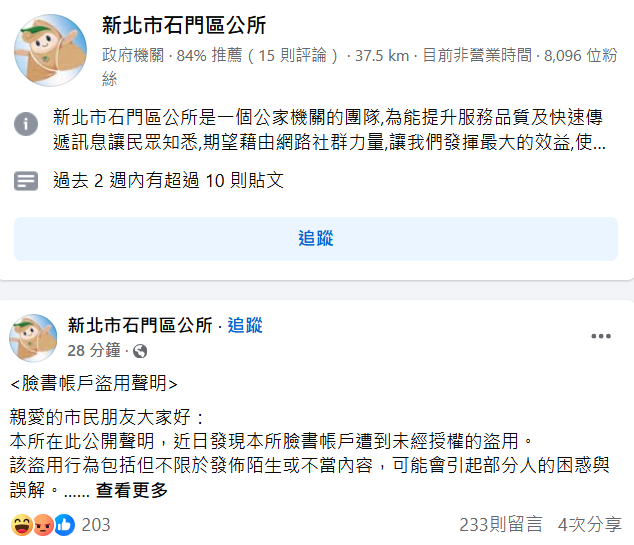Viewport: 634px width, 545px height.
Task: Click the post author name 新北市石門區公所
Action: [x=140, y=325]
